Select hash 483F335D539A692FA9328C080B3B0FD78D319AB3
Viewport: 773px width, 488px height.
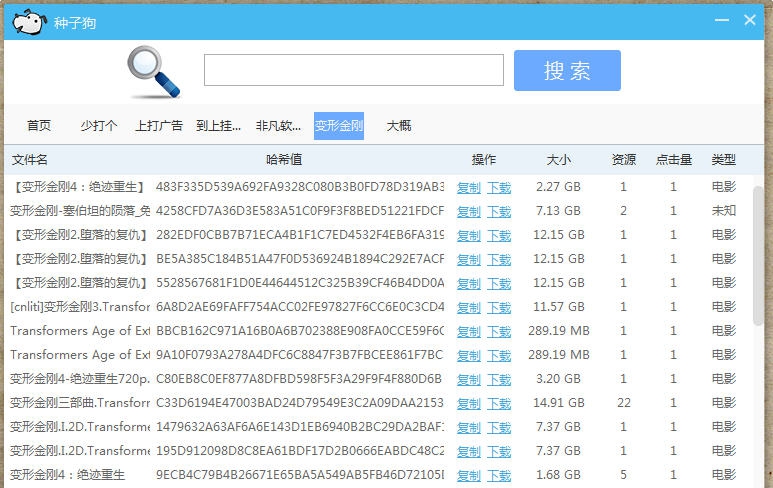pos(300,187)
